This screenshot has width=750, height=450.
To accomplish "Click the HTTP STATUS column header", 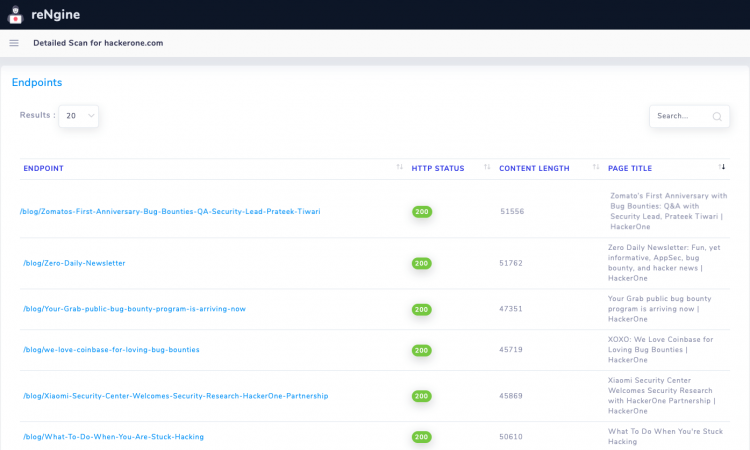I will [438, 168].
